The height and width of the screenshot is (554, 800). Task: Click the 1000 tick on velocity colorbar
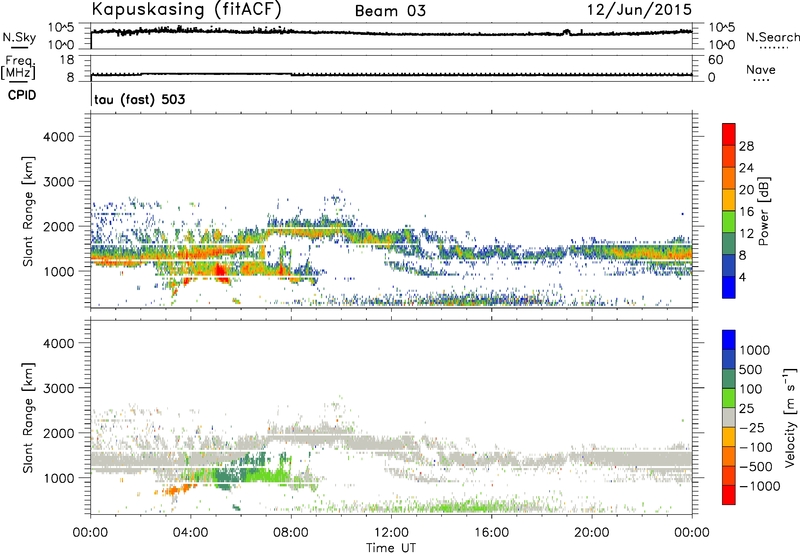click(755, 350)
